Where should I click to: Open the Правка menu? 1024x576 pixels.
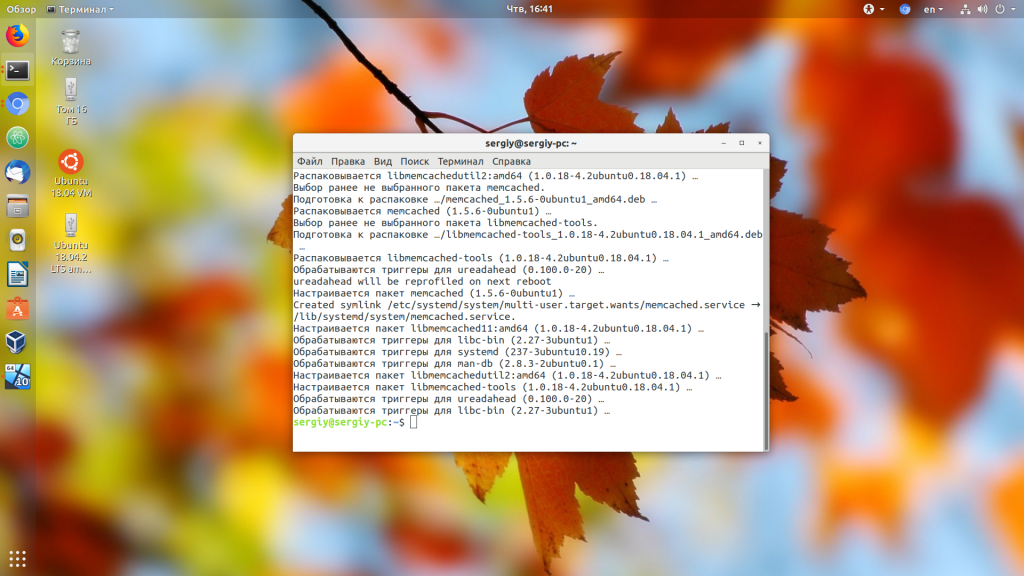point(347,161)
